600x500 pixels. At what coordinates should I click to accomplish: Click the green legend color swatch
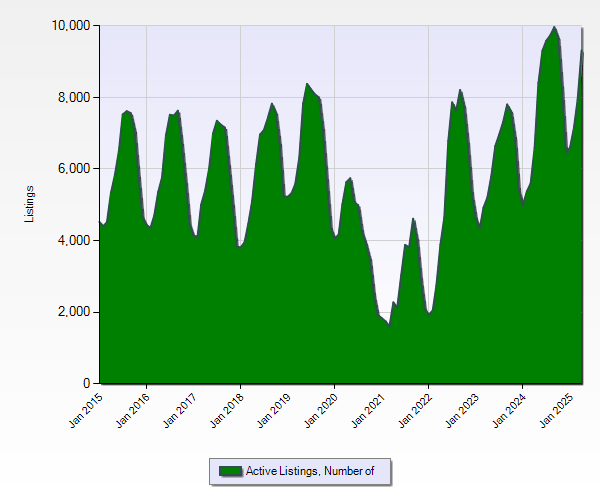point(230,471)
